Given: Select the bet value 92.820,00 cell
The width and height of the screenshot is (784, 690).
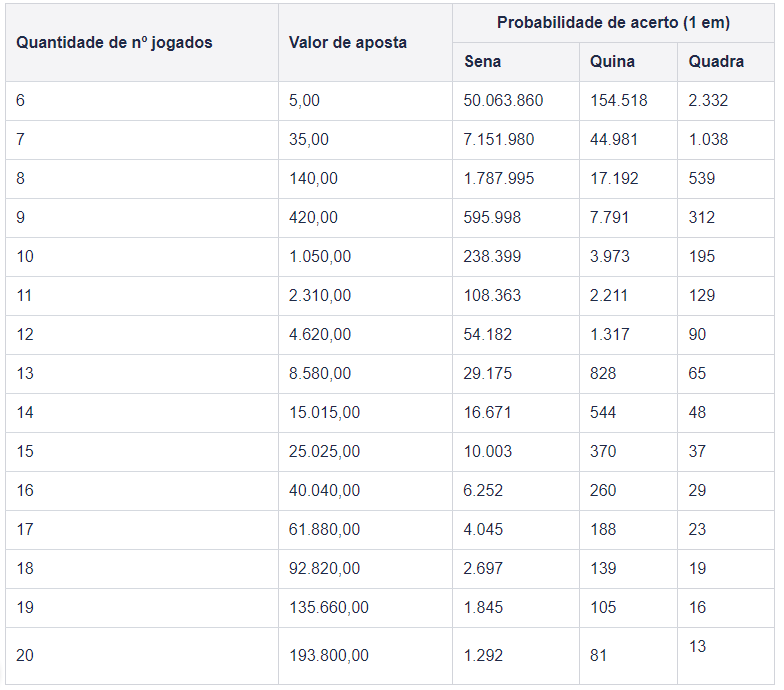Looking at the screenshot, I should pos(366,569).
